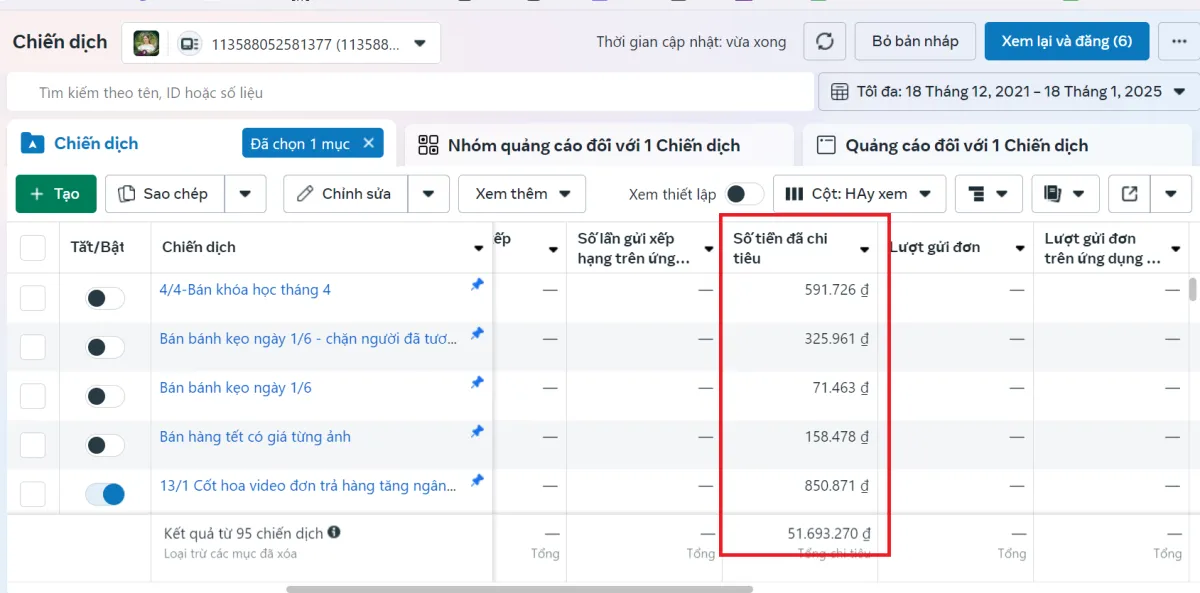Screen dimensions: 1200x593
Task: Switch to the Chiến dịch tab
Action: tap(96, 144)
